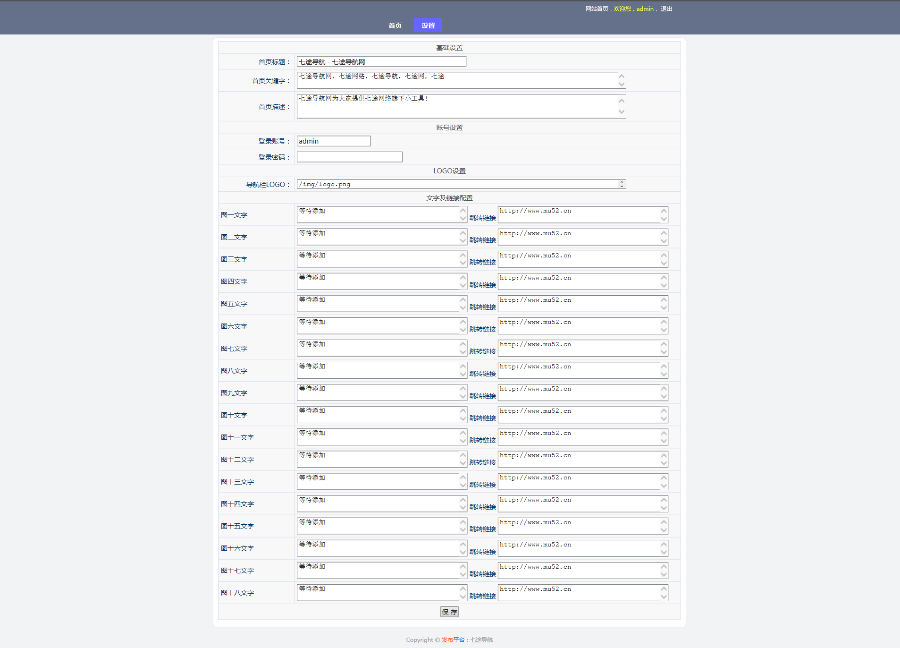900x648 pixels.
Task: Click inside the 首页描述 textarea
Action: point(456,106)
